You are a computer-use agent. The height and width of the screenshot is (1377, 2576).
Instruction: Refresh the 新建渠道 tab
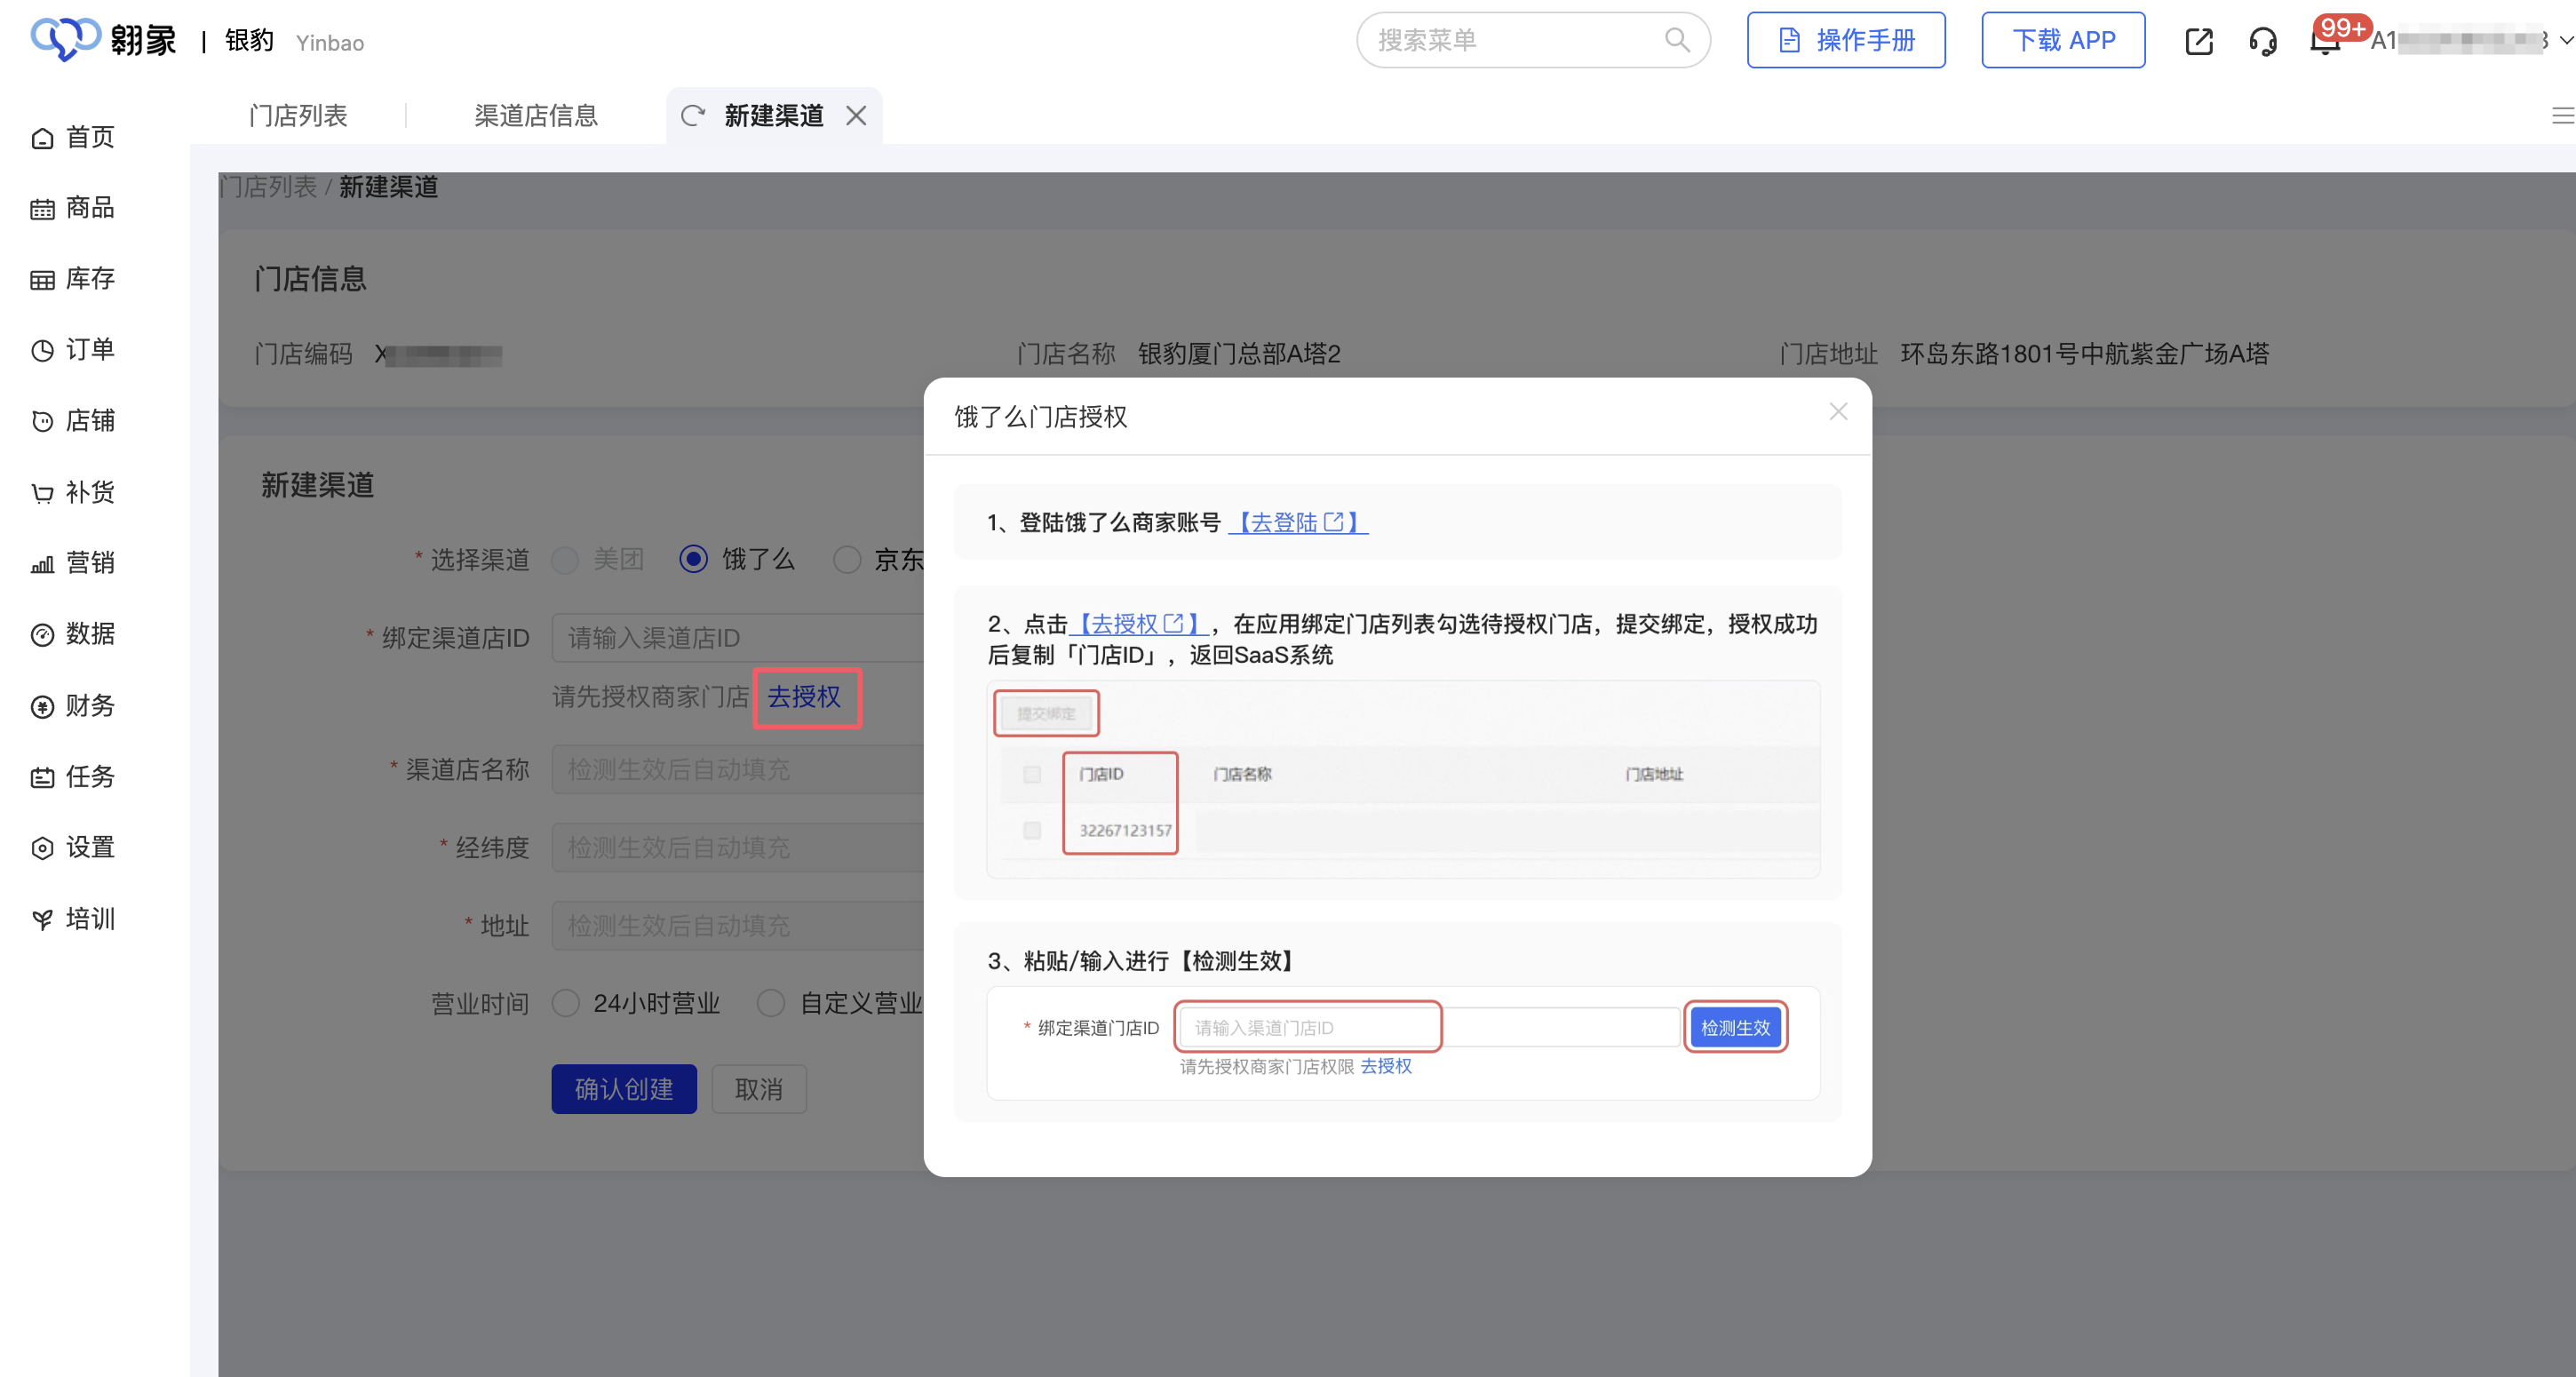pyautogui.click(x=692, y=116)
